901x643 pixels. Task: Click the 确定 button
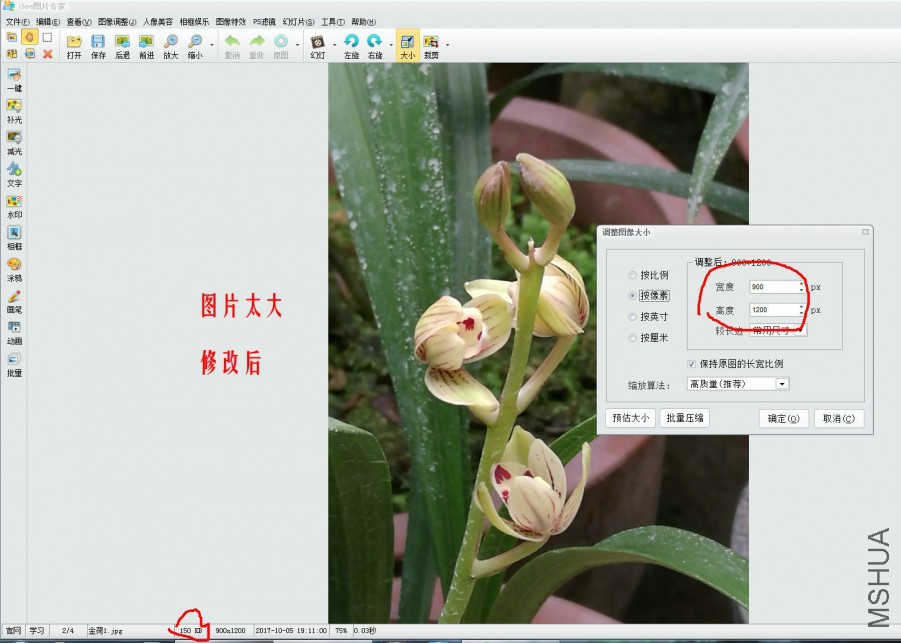pos(782,418)
